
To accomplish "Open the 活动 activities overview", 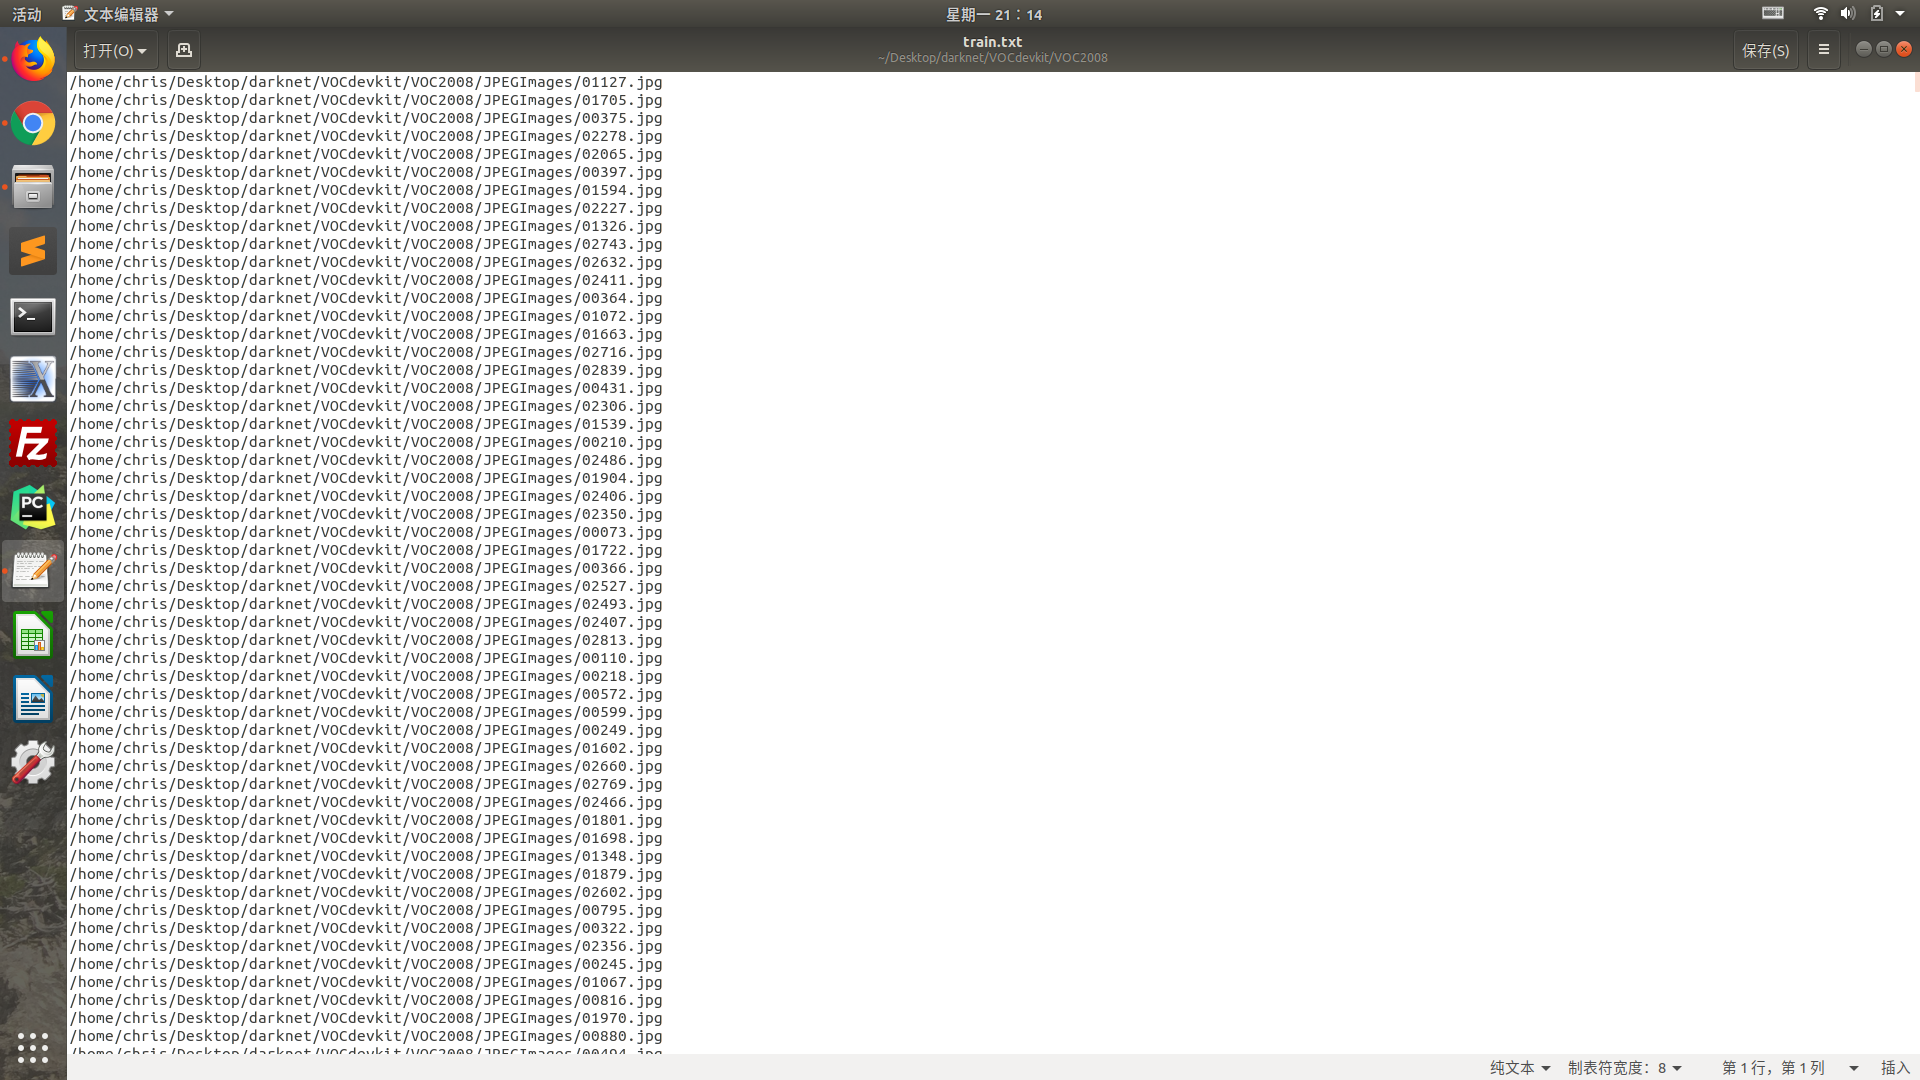I will pos(27,14).
